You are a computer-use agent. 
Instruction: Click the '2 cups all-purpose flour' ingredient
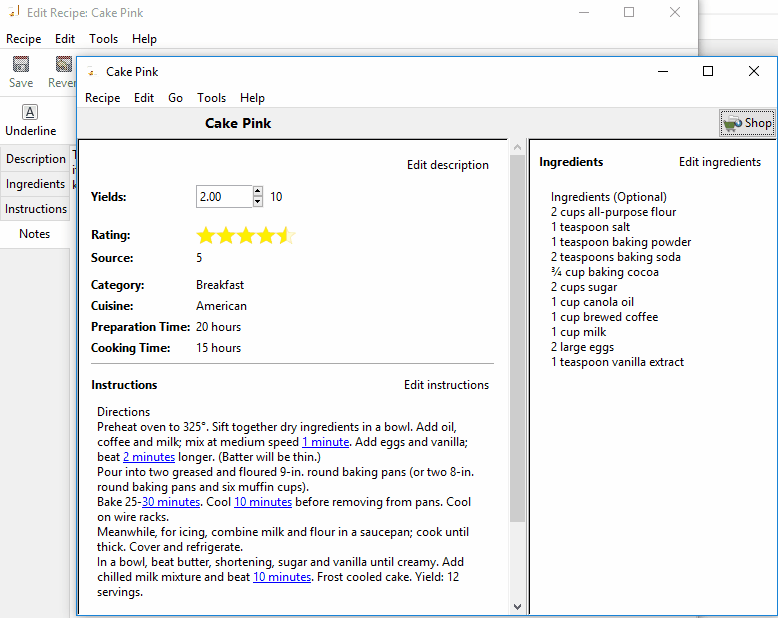pos(613,212)
